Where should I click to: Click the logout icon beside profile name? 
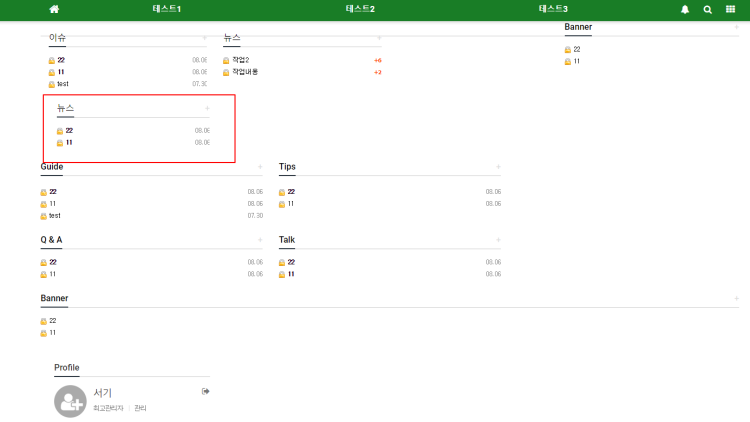click(206, 391)
